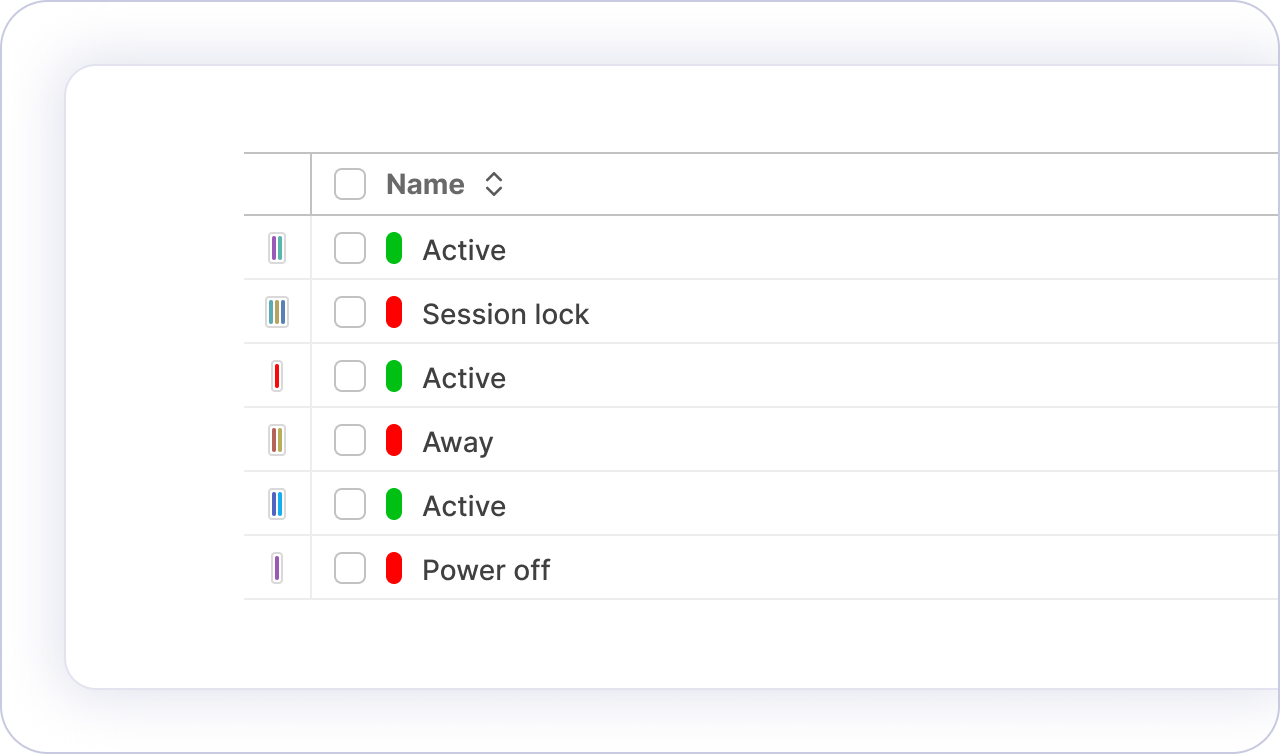
Task: Click the single red bar row icon
Action: 277,376
